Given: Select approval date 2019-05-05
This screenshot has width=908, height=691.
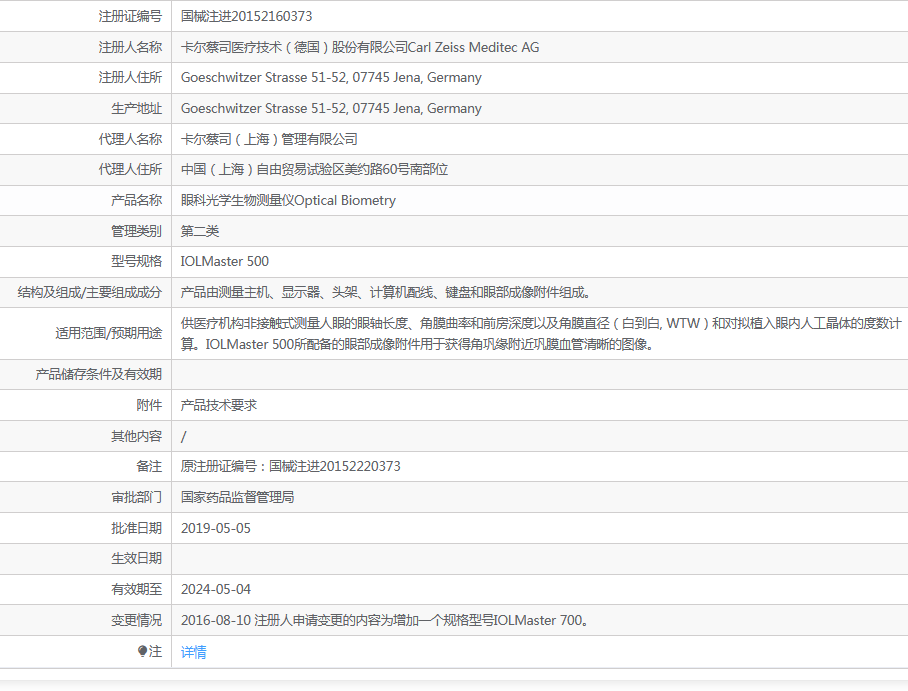Looking at the screenshot, I should tap(216, 528).
